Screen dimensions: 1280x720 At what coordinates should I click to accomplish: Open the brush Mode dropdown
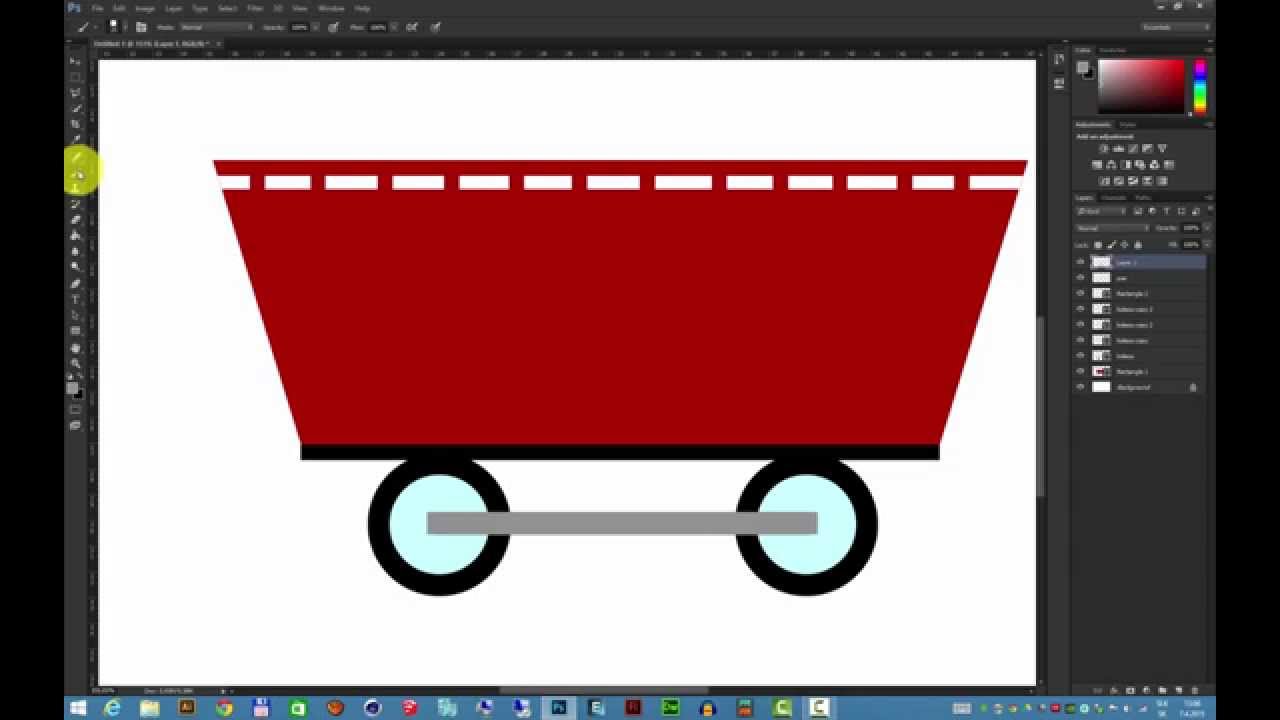coord(216,27)
